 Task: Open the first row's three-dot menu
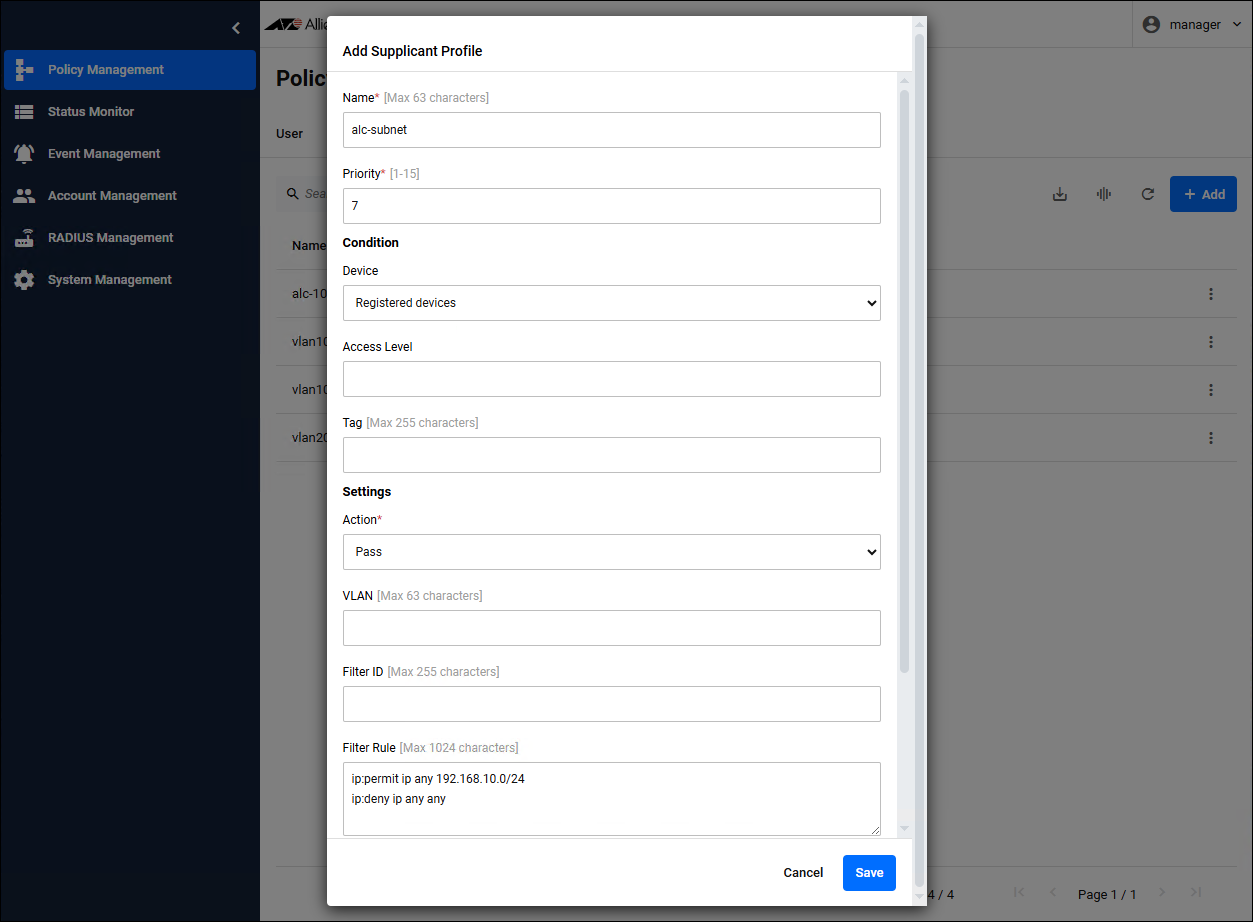1210,294
